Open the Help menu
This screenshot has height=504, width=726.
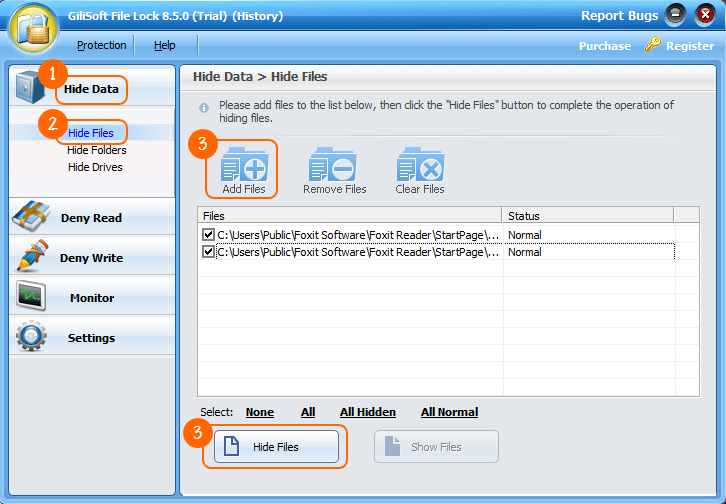pyautogui.click(x=164, y=45)
